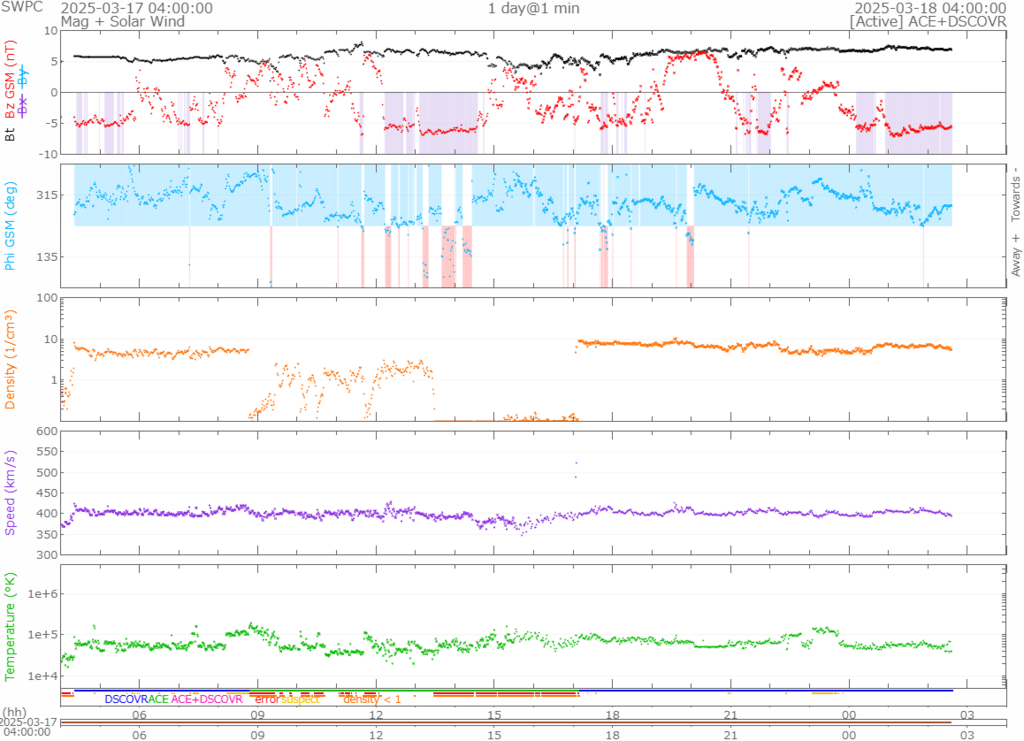Image resolution: width=1024 pixels, height=741 pixels.
Task: Click the 1e+6 tick on Temperature axis
Action: click(42, 594)
